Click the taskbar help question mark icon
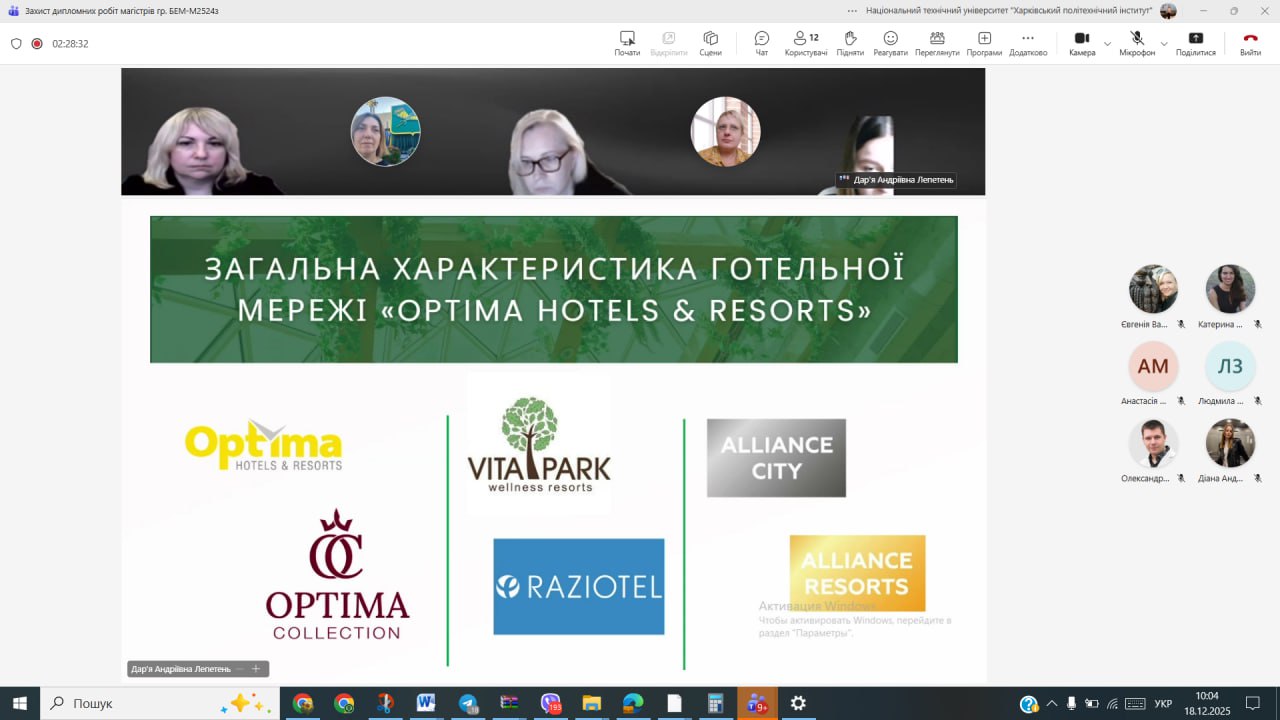Screen dimensions: 1280x720 (x=1028, y=704)
